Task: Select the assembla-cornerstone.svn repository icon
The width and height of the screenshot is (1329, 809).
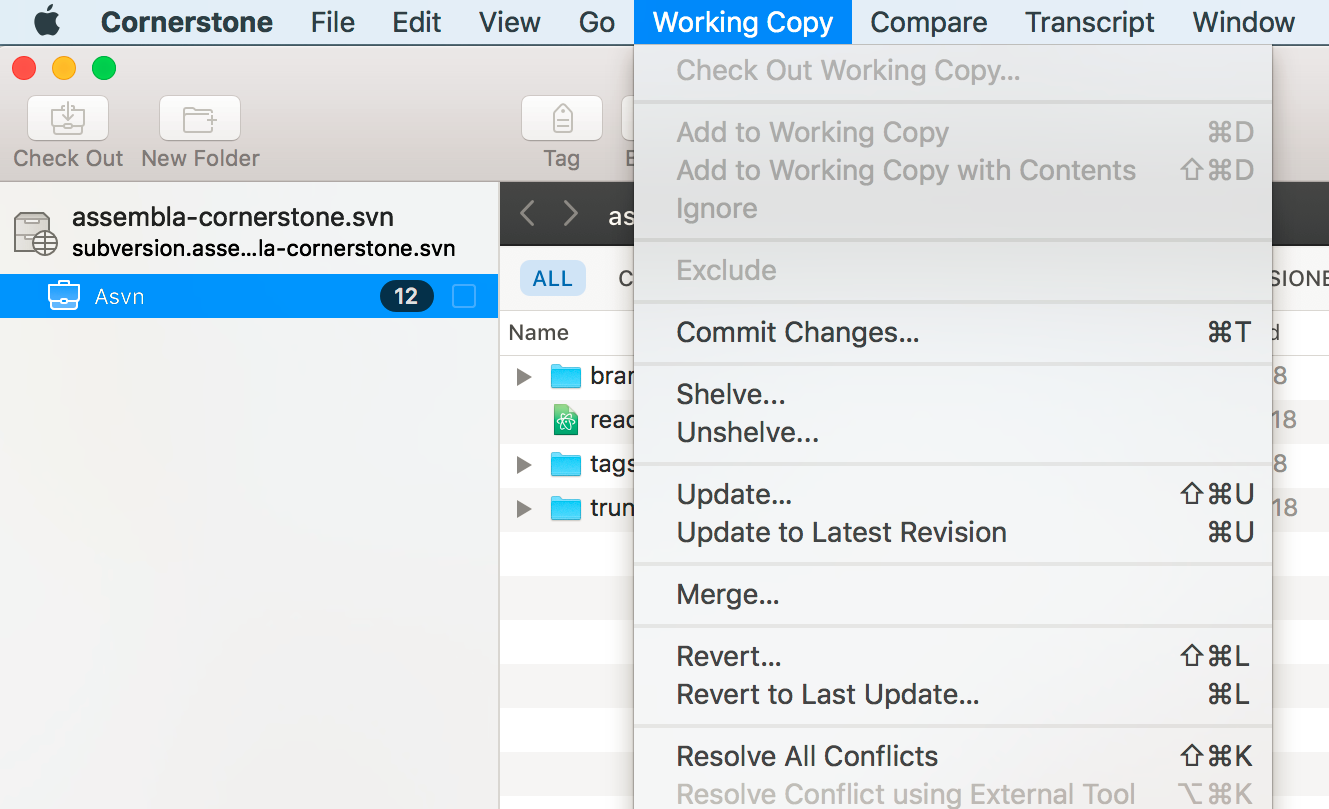Action: 36,232
